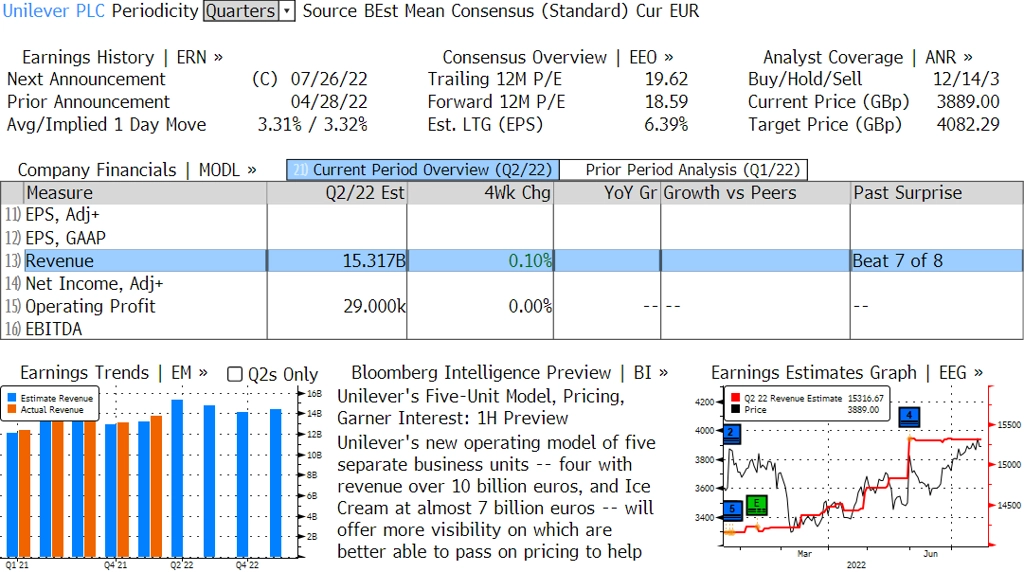Viewport: 1024px width, 572px height.
Task: Switch to Prior Period Analysis (Q1/22) tab
Action: (684, 170)
